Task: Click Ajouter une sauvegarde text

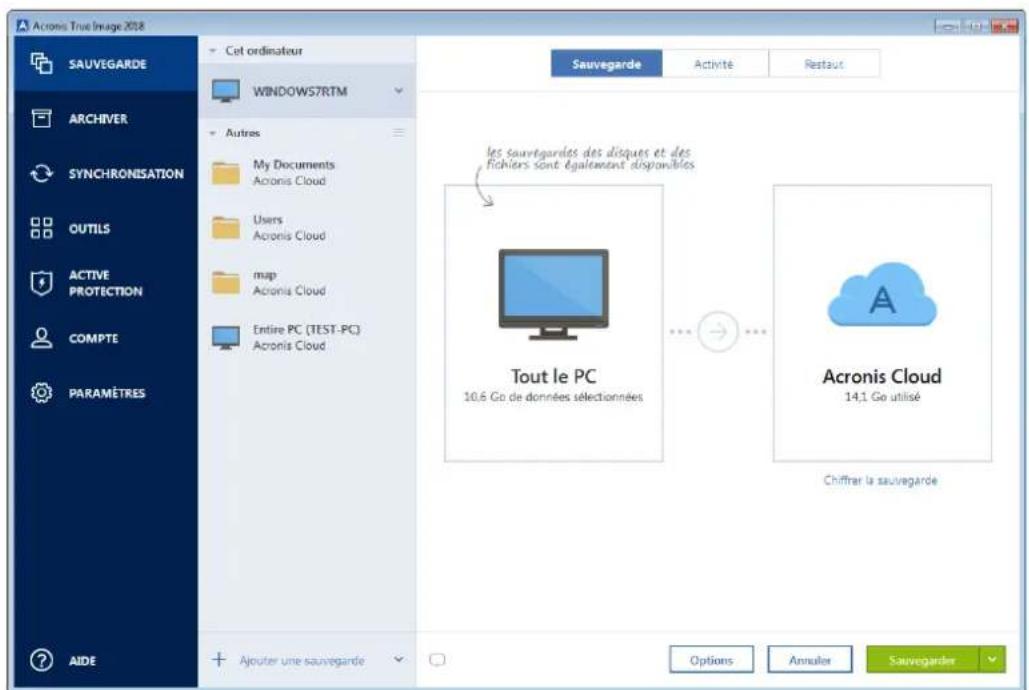Action: point(302,660)
